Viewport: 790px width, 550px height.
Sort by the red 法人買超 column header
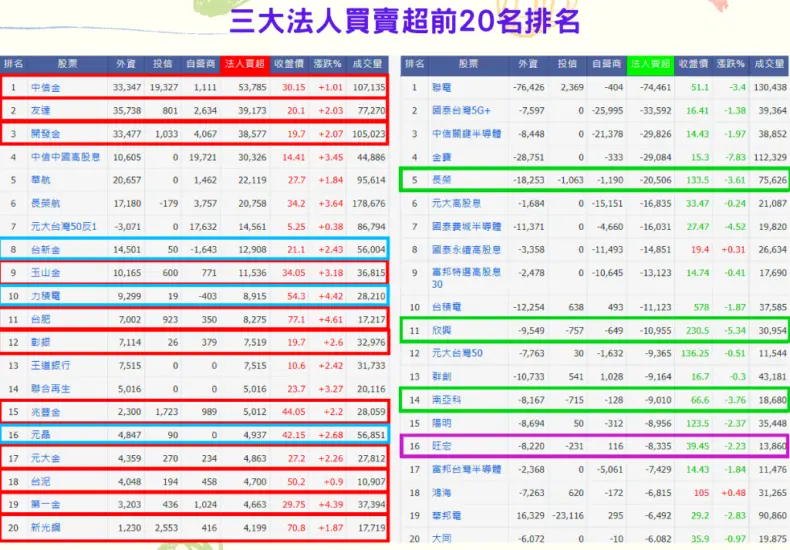pos(245,64)
